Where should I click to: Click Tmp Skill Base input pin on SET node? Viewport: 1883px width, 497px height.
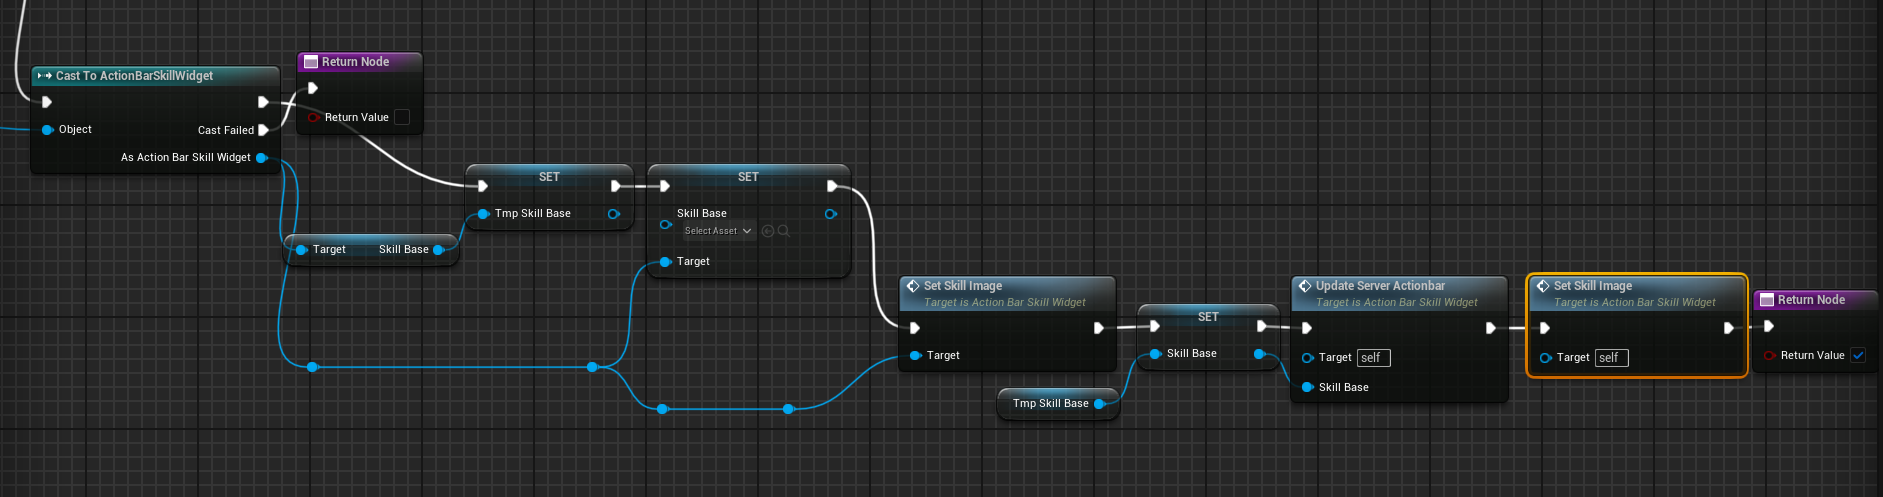tap(484, 214)
